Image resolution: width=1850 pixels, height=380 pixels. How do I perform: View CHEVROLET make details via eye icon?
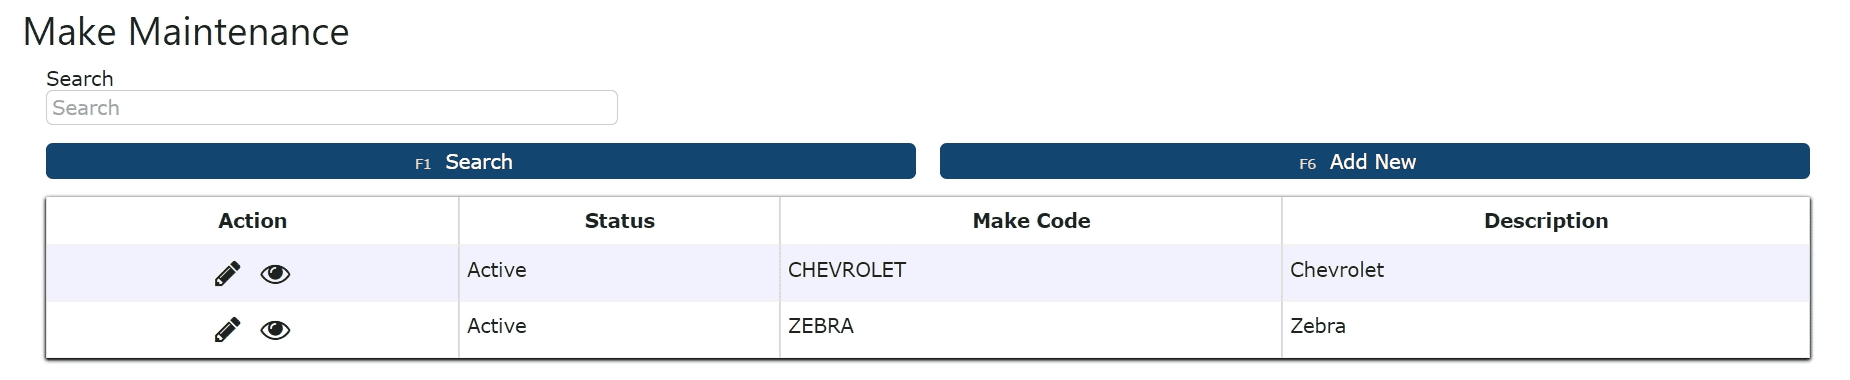[x=275, y=274]
